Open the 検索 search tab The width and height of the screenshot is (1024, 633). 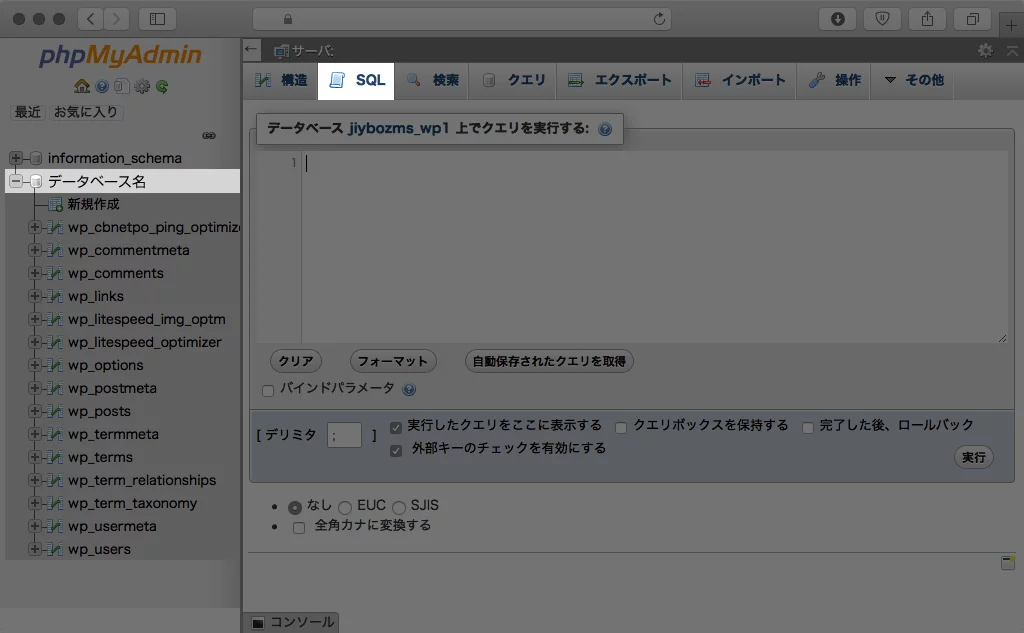click(x=432, y=80)
